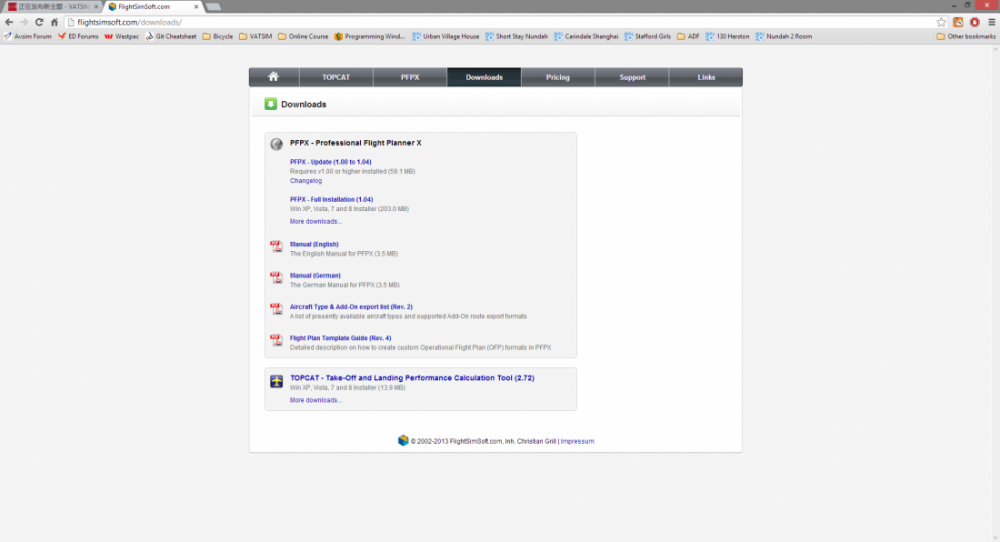Download PFPX Update 1.00 to 1.04
The height and width of the screenshot is (542, 1000).
coord(330,162)
